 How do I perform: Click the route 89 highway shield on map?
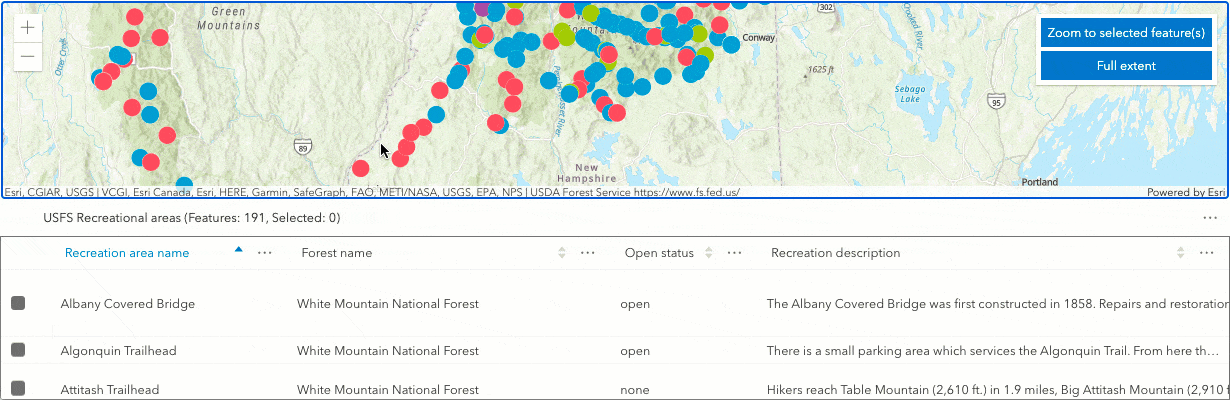pyautogui.click(x=302, y=147)
